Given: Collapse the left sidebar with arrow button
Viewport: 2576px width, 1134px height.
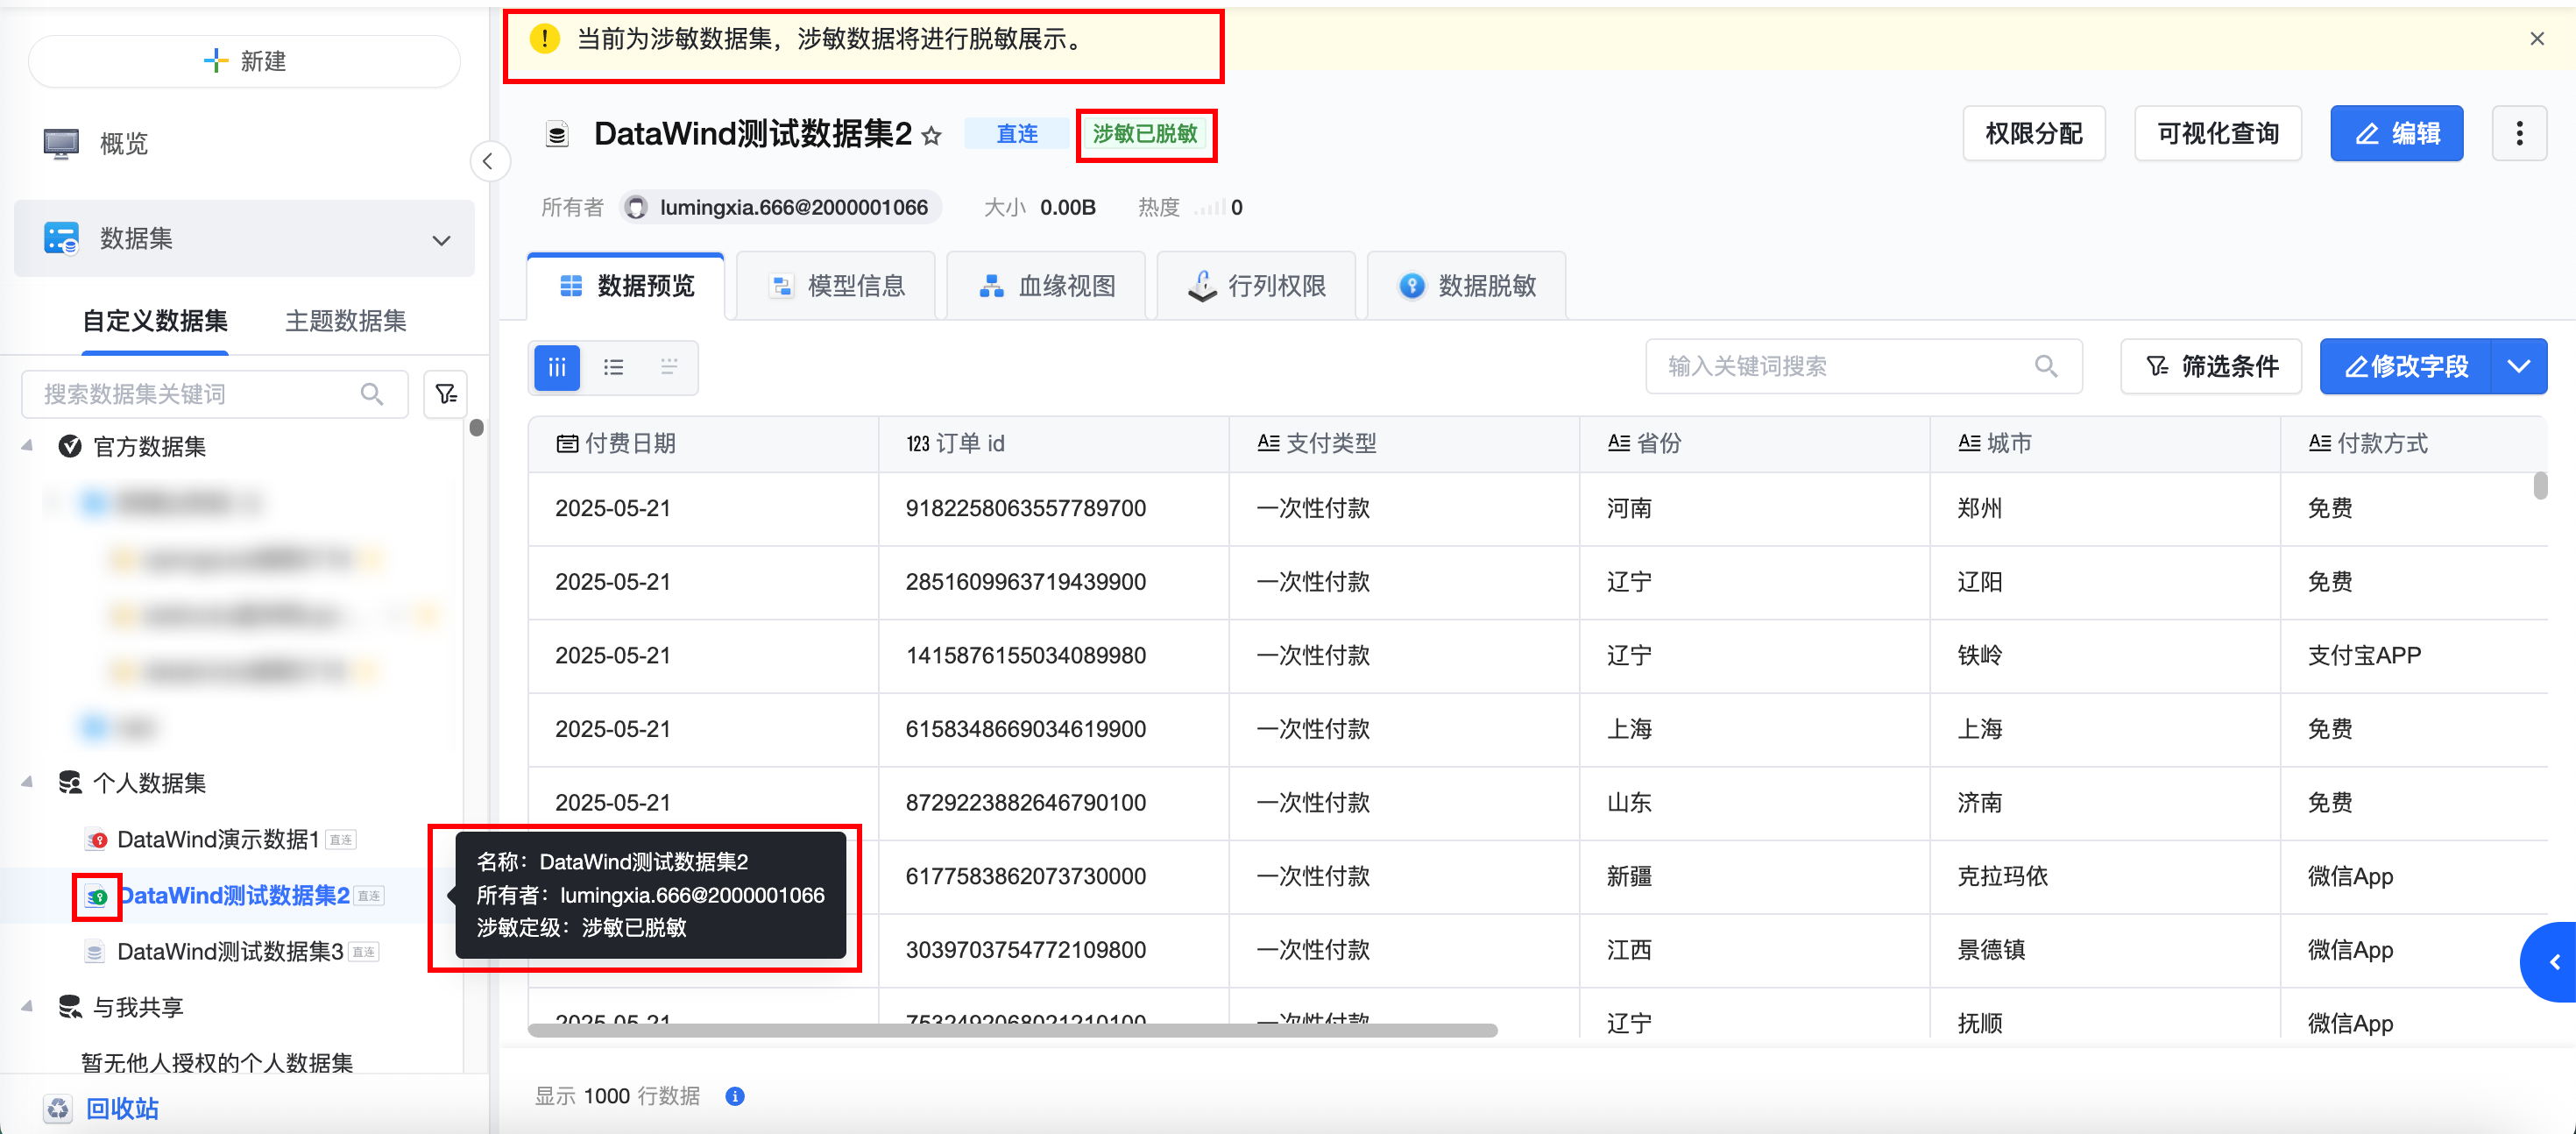Looking at the screenshot, I should pyautogui.click(x=488, y=161).
